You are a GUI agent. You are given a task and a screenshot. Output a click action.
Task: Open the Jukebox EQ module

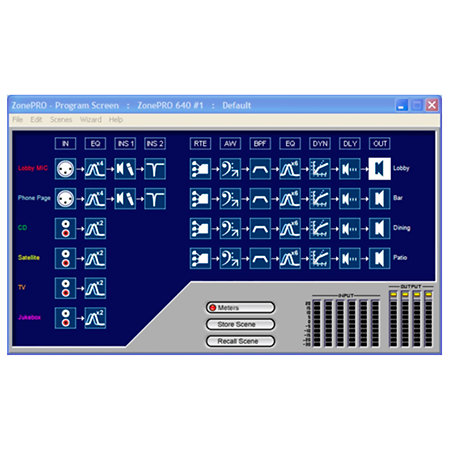(95, 318)
